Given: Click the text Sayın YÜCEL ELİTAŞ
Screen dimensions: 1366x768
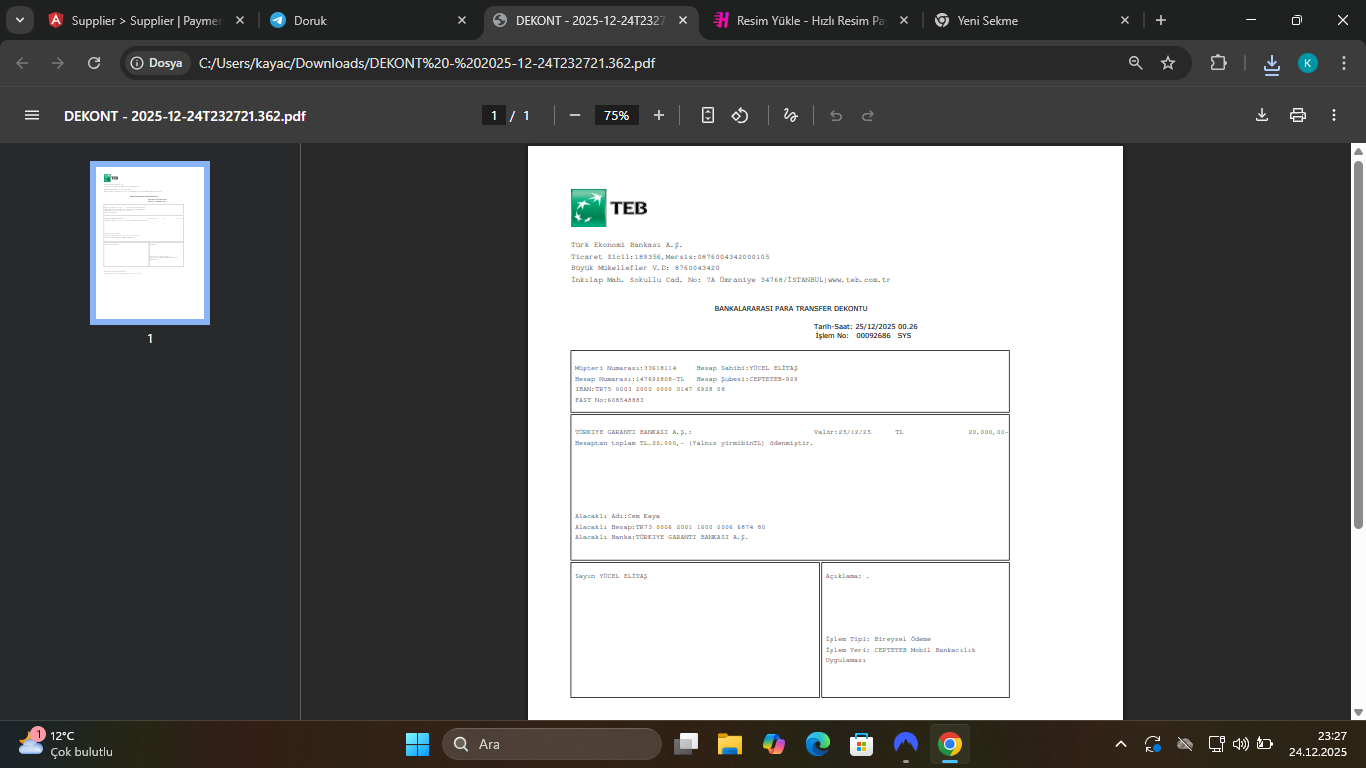Looking at the screenshot, I should click(611, 576).
